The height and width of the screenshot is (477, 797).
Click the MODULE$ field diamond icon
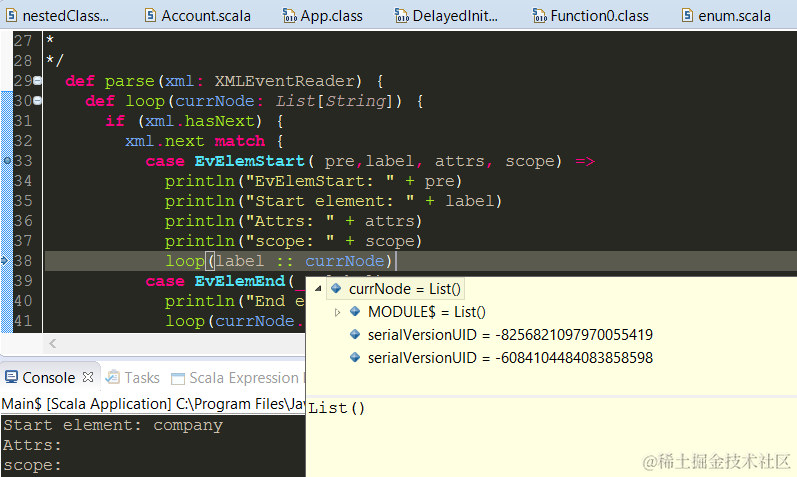(355, 311)
